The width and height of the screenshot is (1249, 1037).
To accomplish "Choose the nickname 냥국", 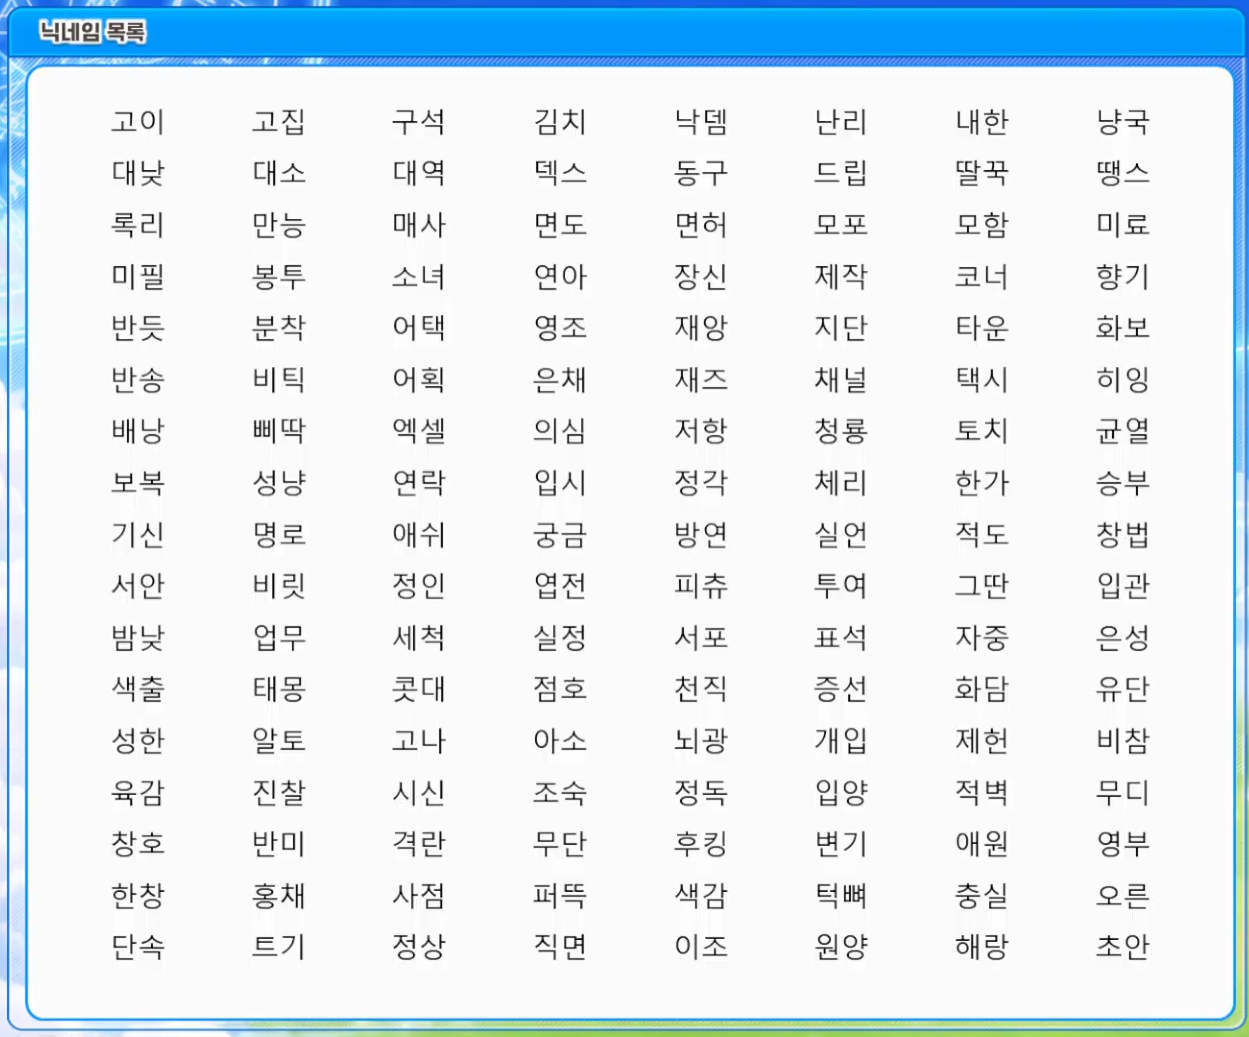I will [x=1123, y=122].
